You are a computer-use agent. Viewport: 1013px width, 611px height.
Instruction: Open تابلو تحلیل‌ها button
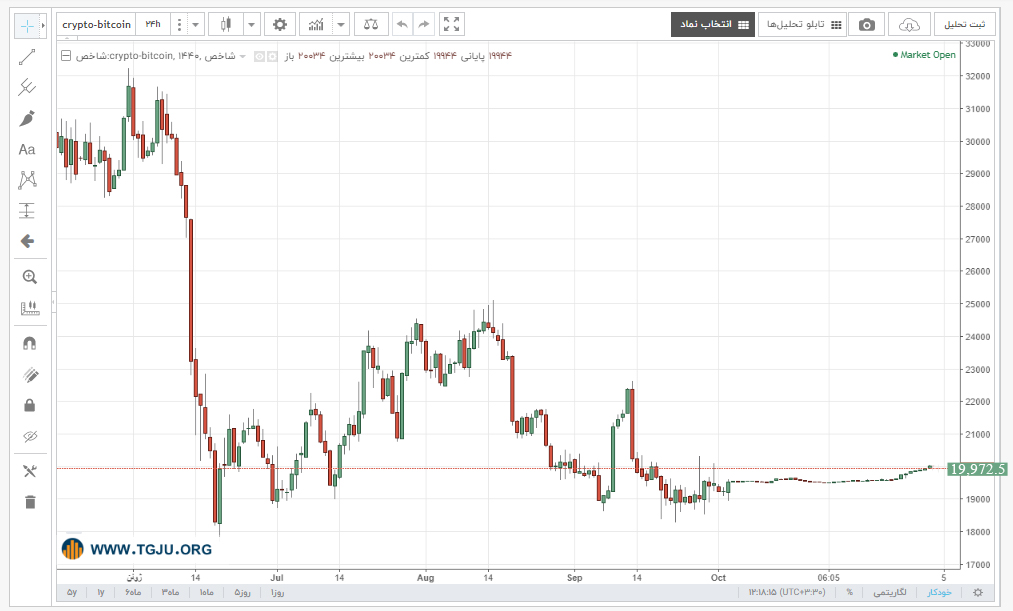[x=802, y=25]
